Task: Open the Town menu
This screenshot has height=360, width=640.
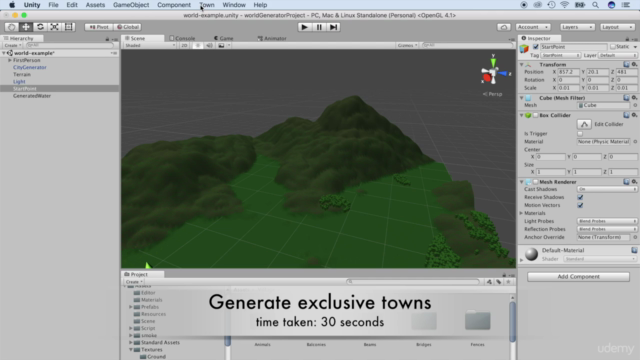Action: (207, 5)
